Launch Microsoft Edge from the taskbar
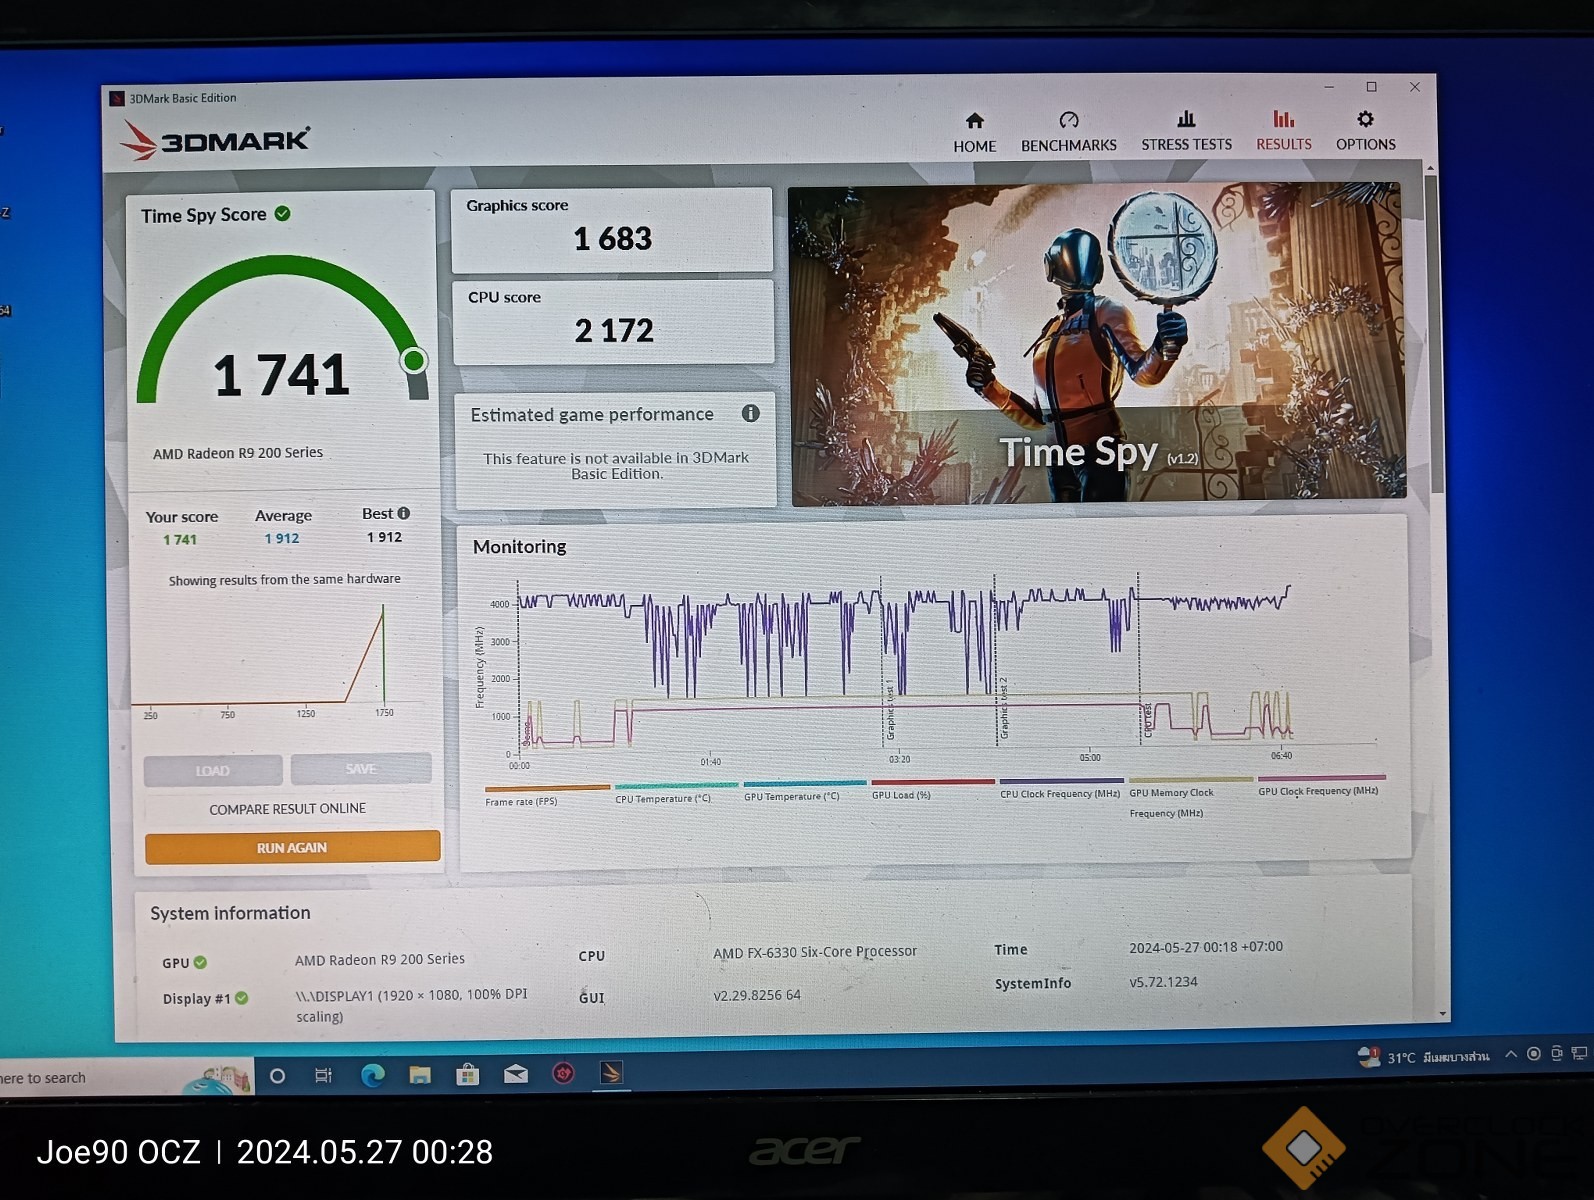 (373, 1075)
